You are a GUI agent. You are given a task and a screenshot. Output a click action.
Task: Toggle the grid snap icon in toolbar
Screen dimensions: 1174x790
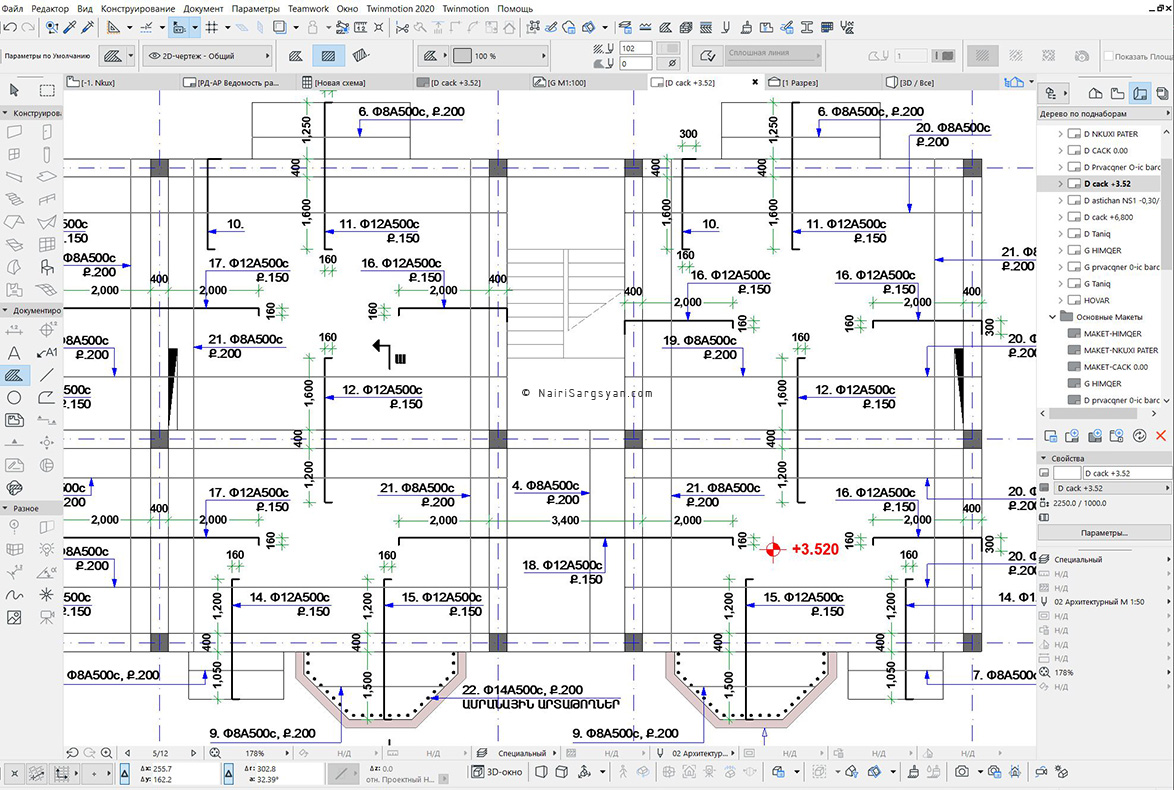212,28
